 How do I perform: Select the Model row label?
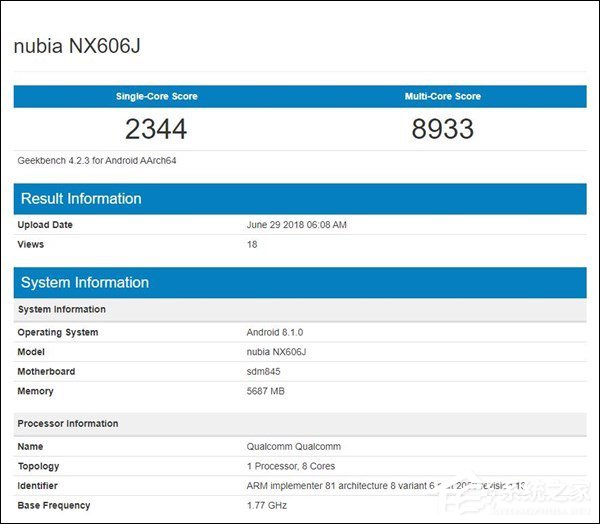(31, 352)
